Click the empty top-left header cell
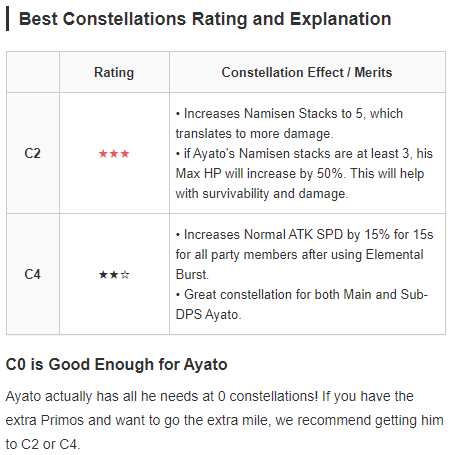 [x=33, y=72]
